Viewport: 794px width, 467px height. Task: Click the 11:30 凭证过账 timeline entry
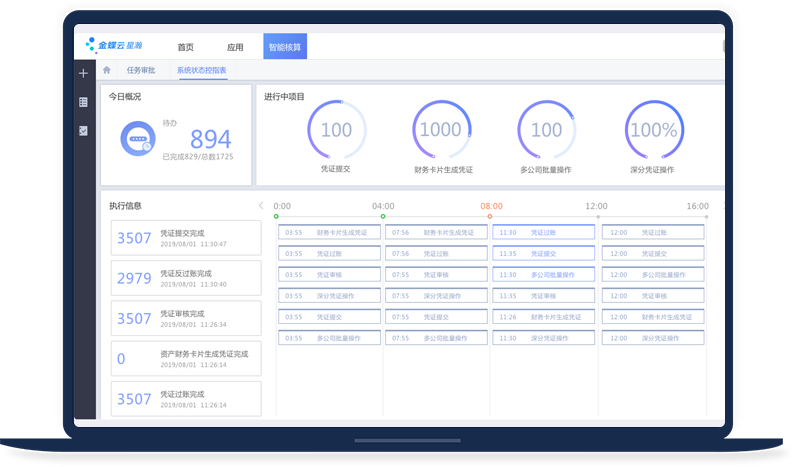pyautogui.click(x=543, y=232)
